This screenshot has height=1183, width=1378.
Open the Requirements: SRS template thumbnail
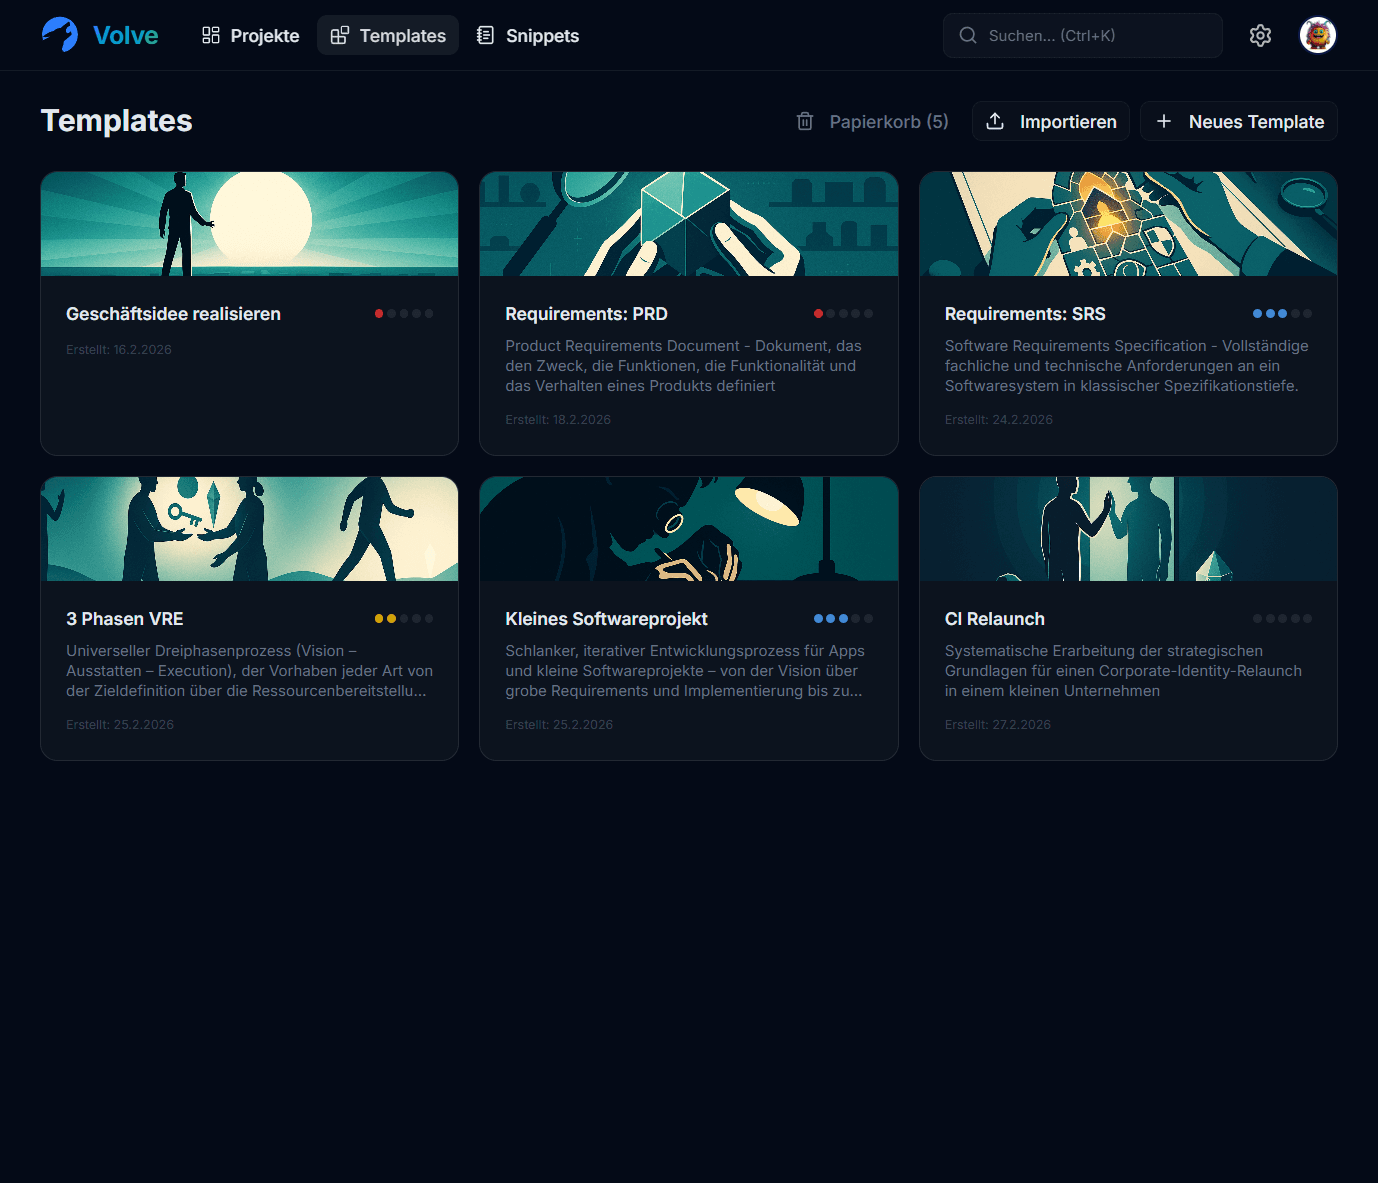(x=1128, y=224)
